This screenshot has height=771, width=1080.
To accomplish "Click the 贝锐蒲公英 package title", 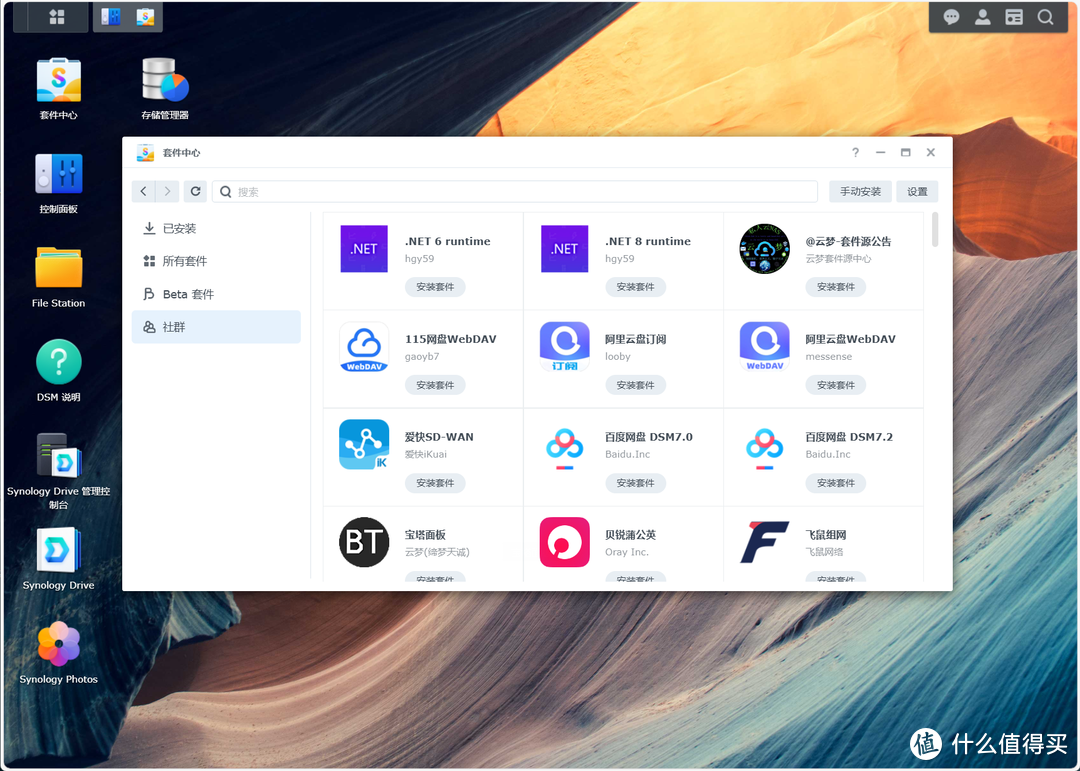I will [630, 535].
